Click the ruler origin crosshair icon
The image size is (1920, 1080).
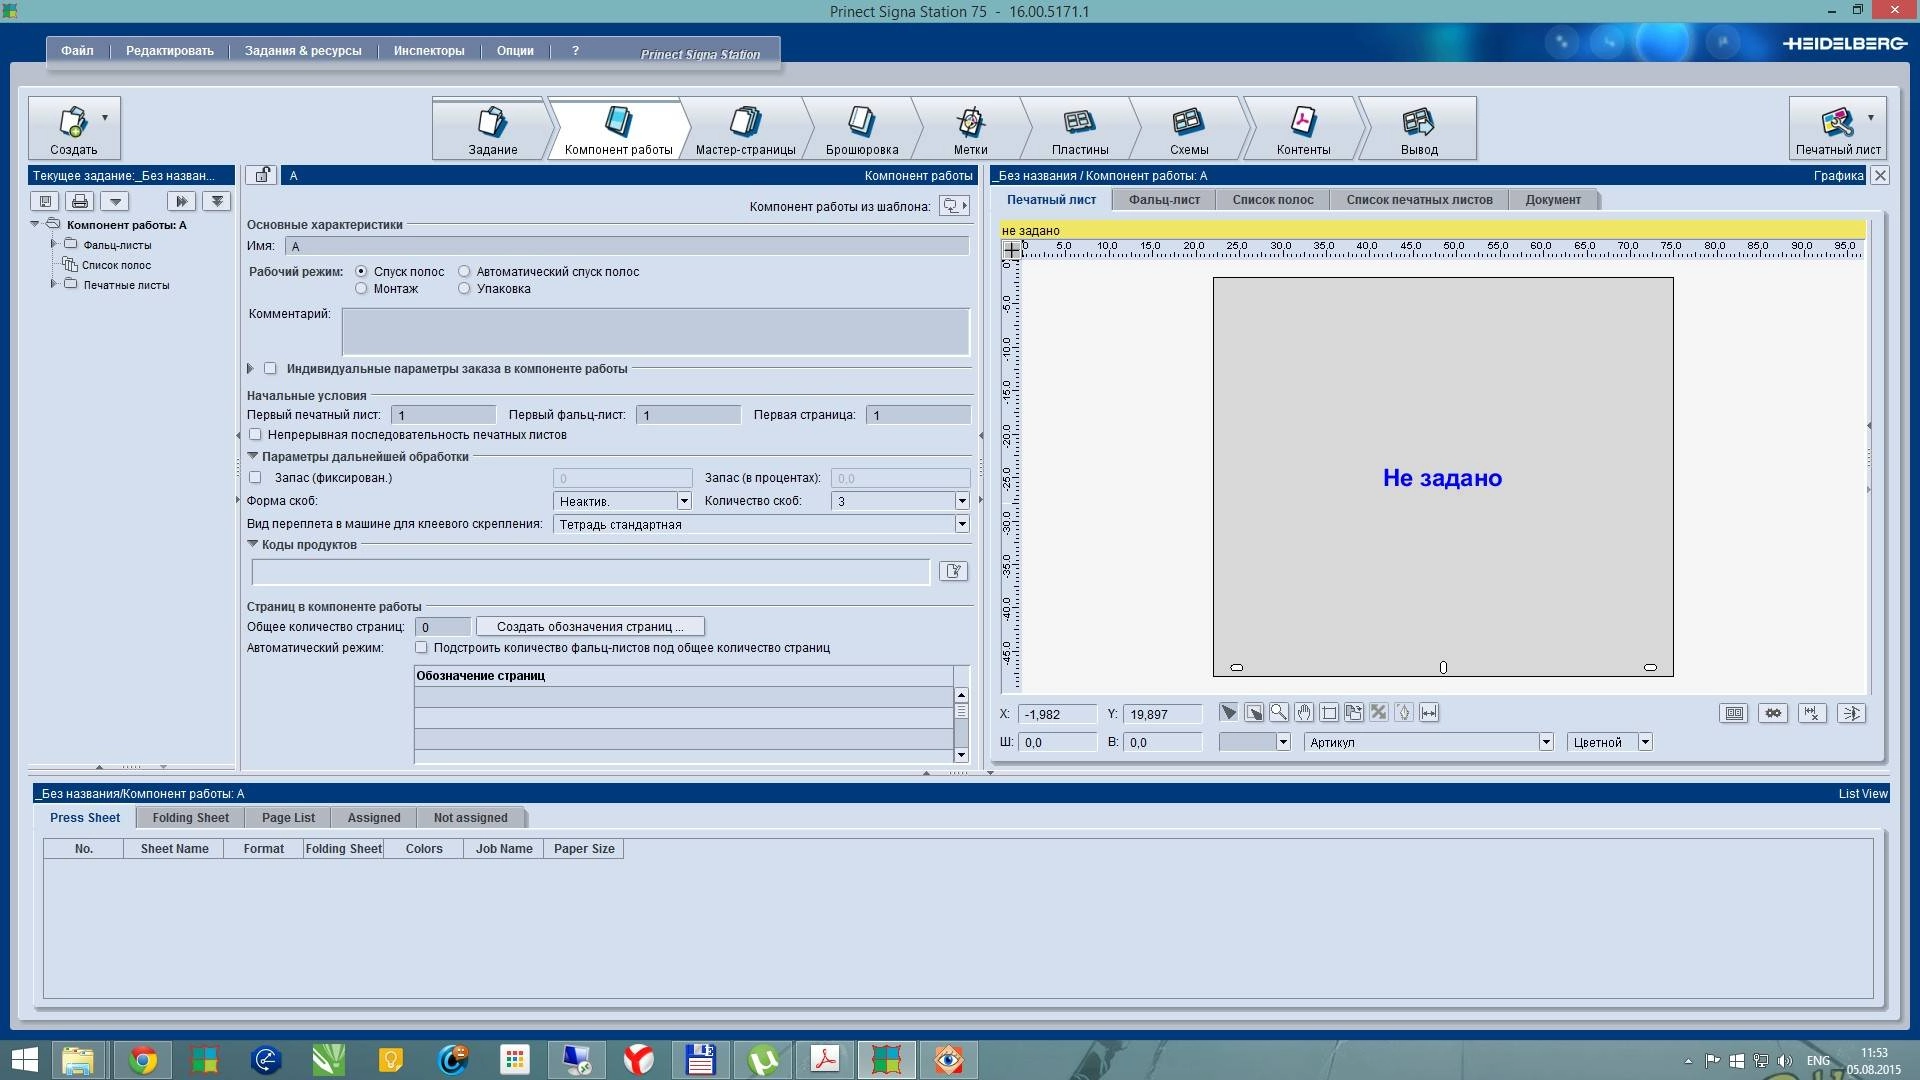[x=1011, y=249]
